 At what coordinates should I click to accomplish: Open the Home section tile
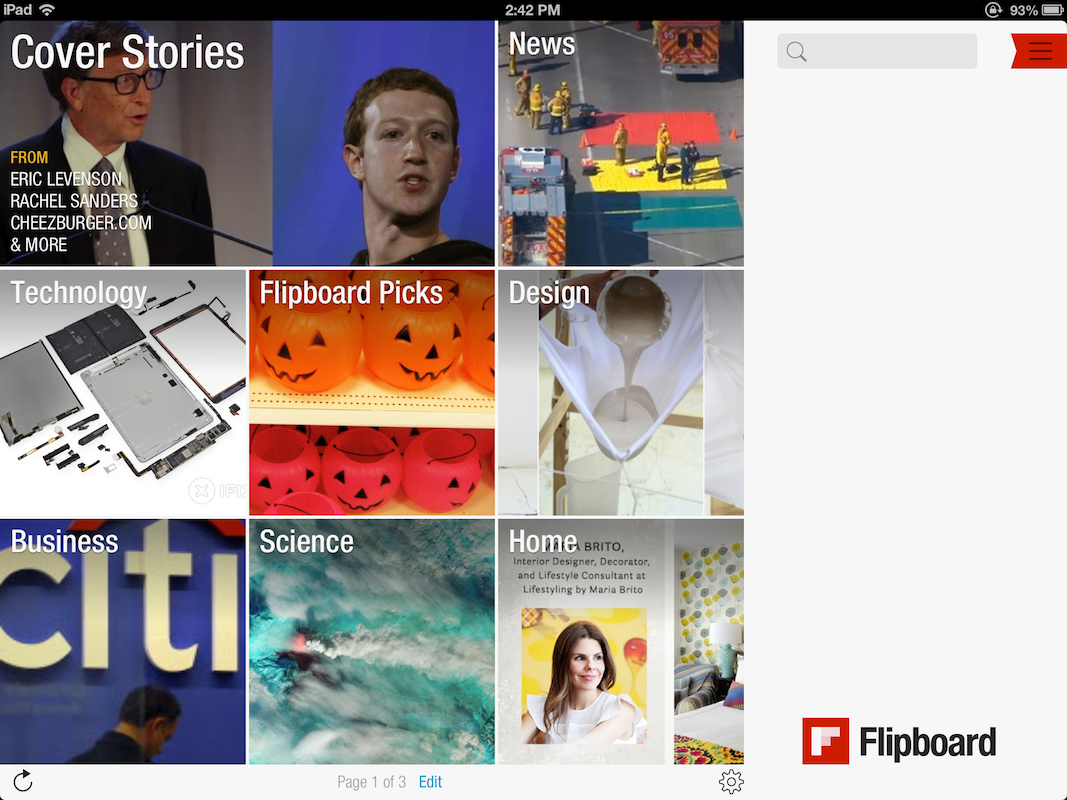point(621,641)
